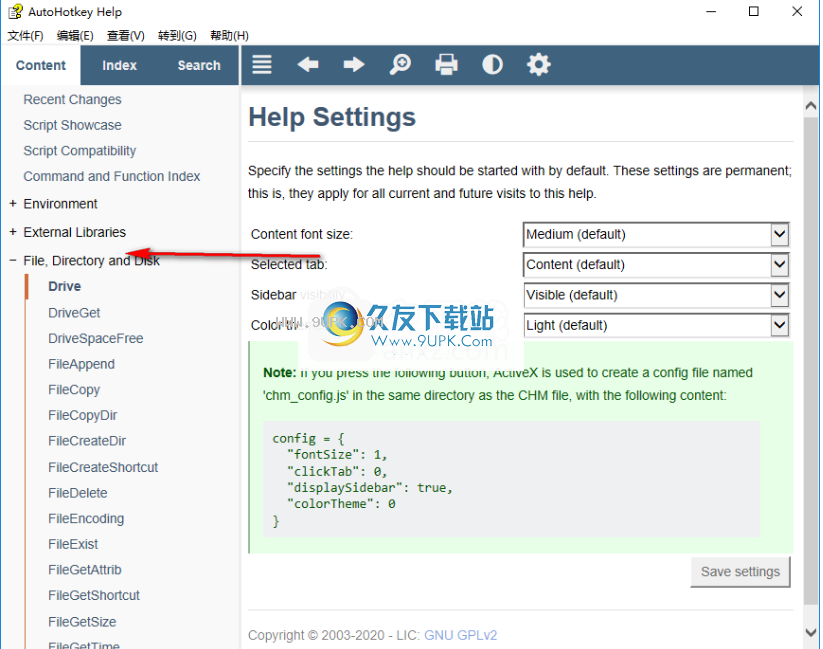Open the 编辑(E) menu
The height and width of the screenshot is (649, 823).
(75, 35)
